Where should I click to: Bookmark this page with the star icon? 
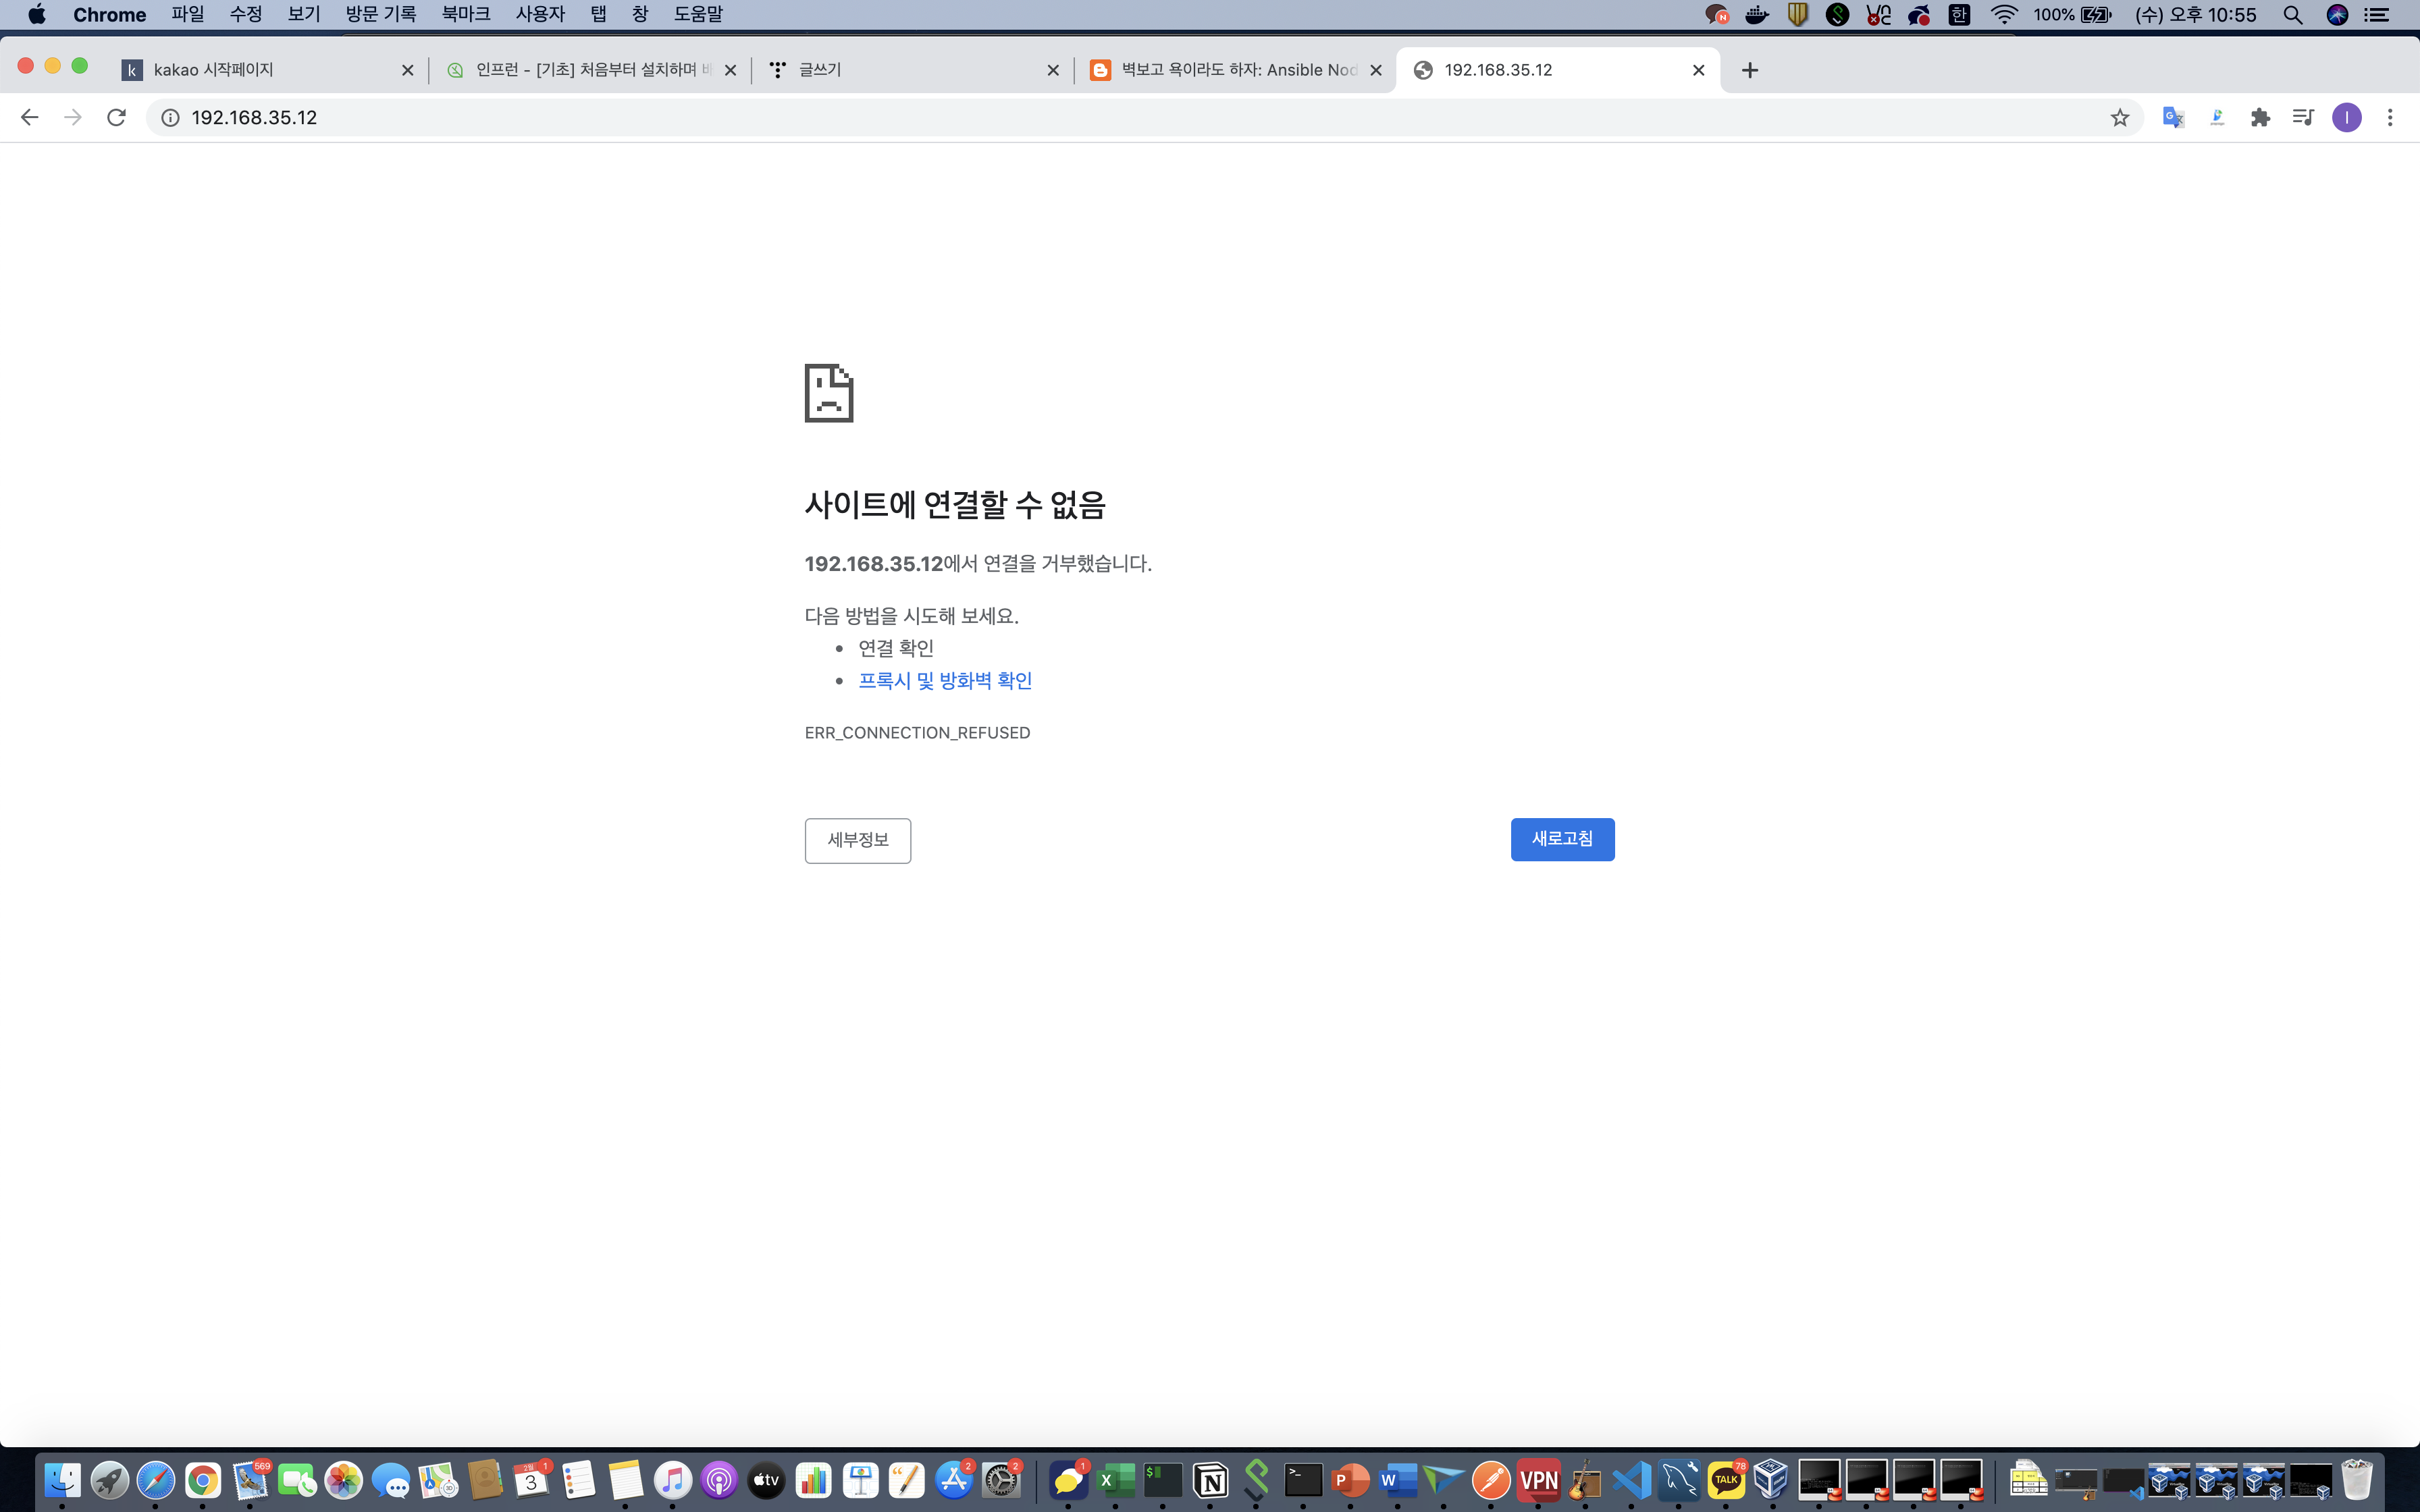(x=2119, y=118)
